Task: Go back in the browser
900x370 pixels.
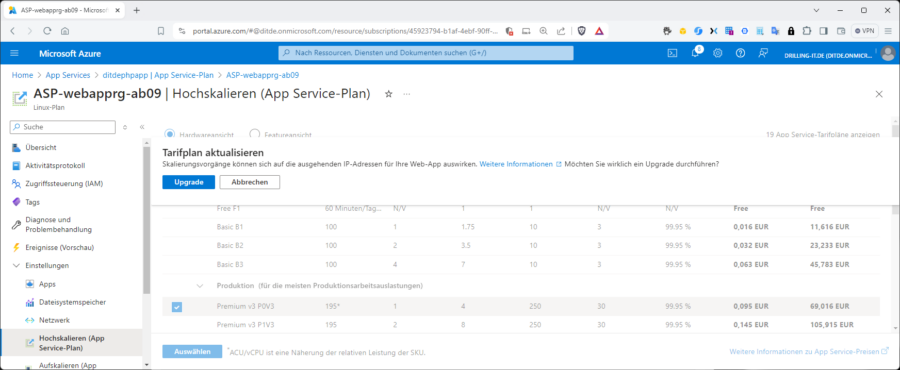Action: 13,31
